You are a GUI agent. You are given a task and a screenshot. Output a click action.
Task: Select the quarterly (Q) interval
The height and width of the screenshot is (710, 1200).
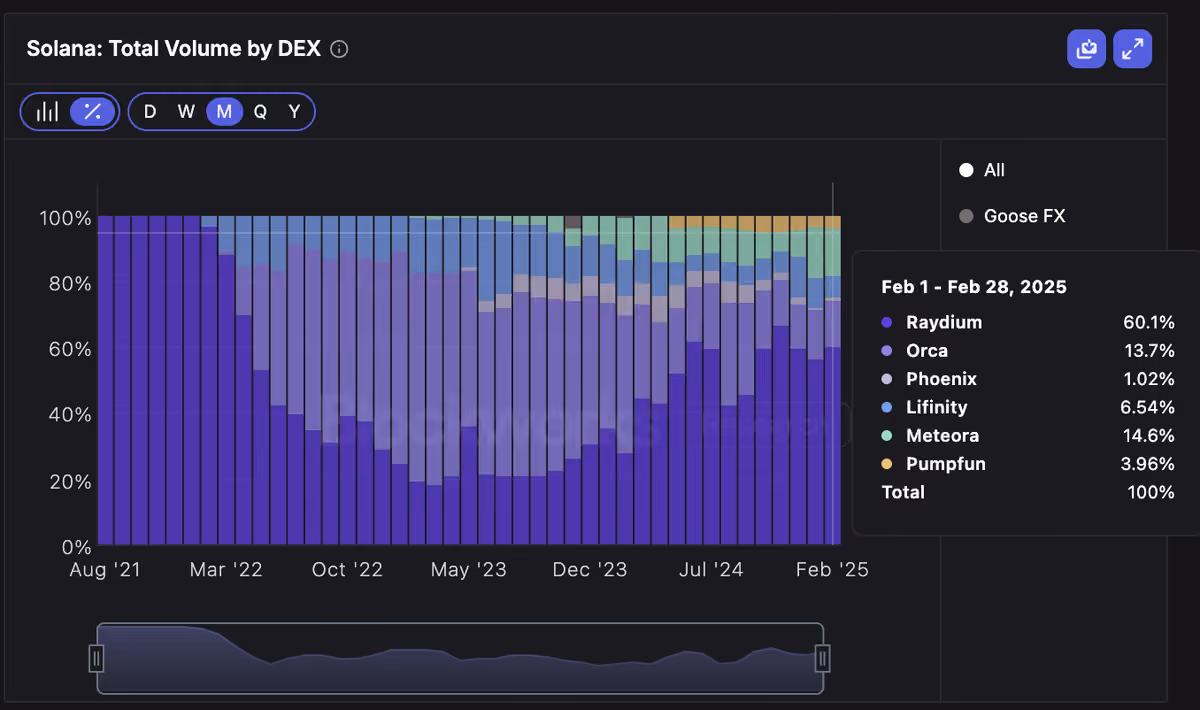click(x=260, y=112)
